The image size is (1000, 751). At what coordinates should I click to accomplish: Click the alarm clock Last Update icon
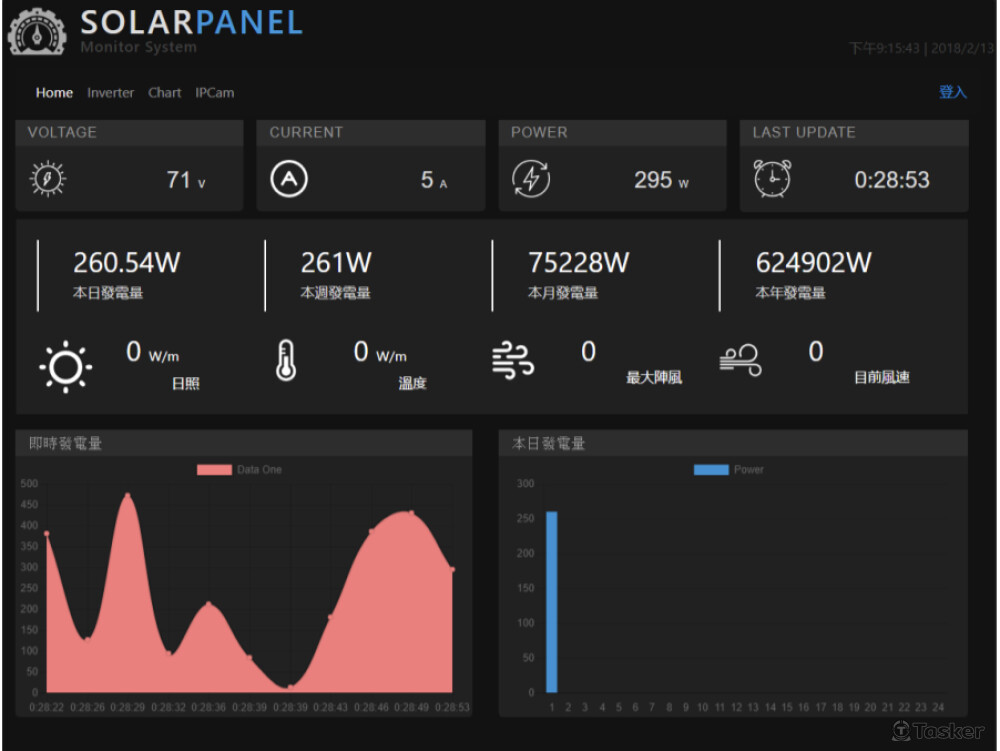(772, 179)
